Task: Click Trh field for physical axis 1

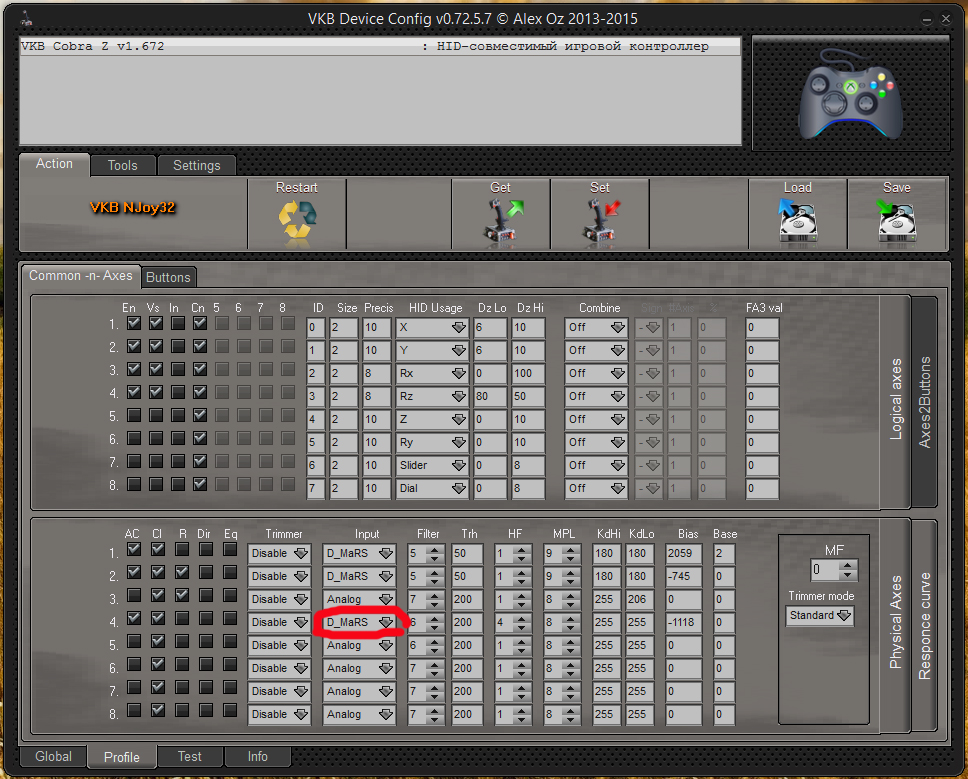Action: 467,553
